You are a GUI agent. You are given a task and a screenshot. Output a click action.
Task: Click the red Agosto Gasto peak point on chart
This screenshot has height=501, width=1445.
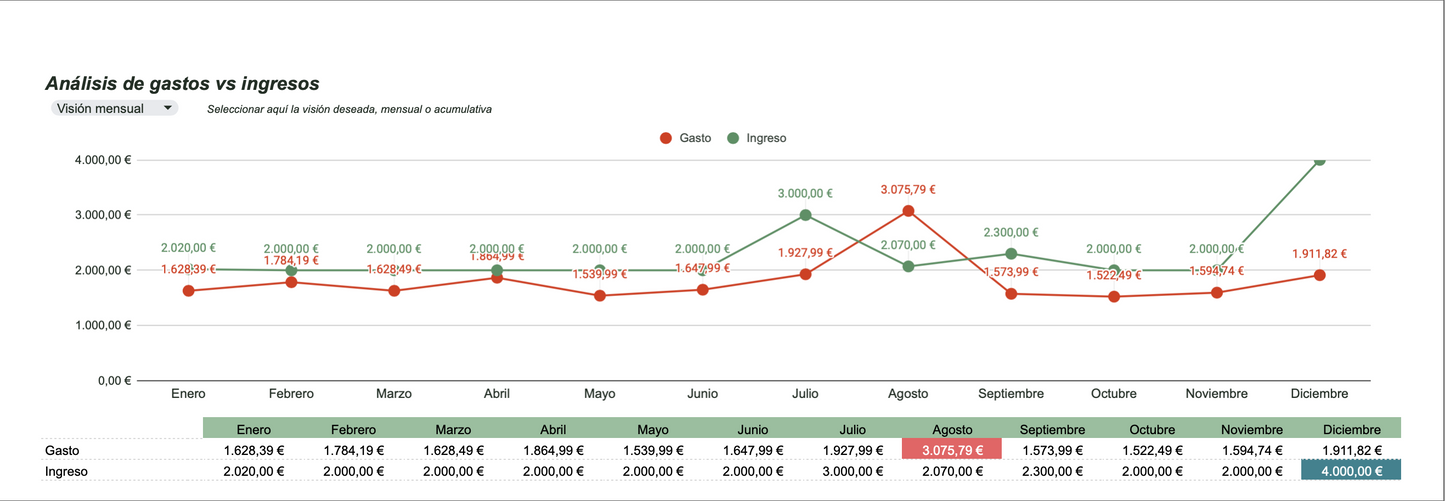tap(908, 211)
